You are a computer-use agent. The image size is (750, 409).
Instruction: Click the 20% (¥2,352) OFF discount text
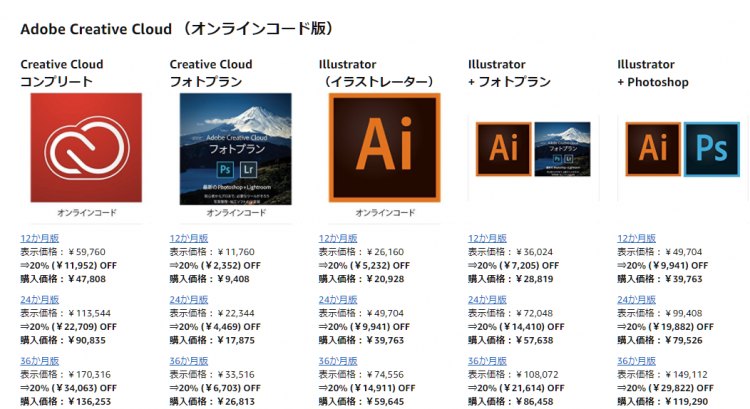215,265
